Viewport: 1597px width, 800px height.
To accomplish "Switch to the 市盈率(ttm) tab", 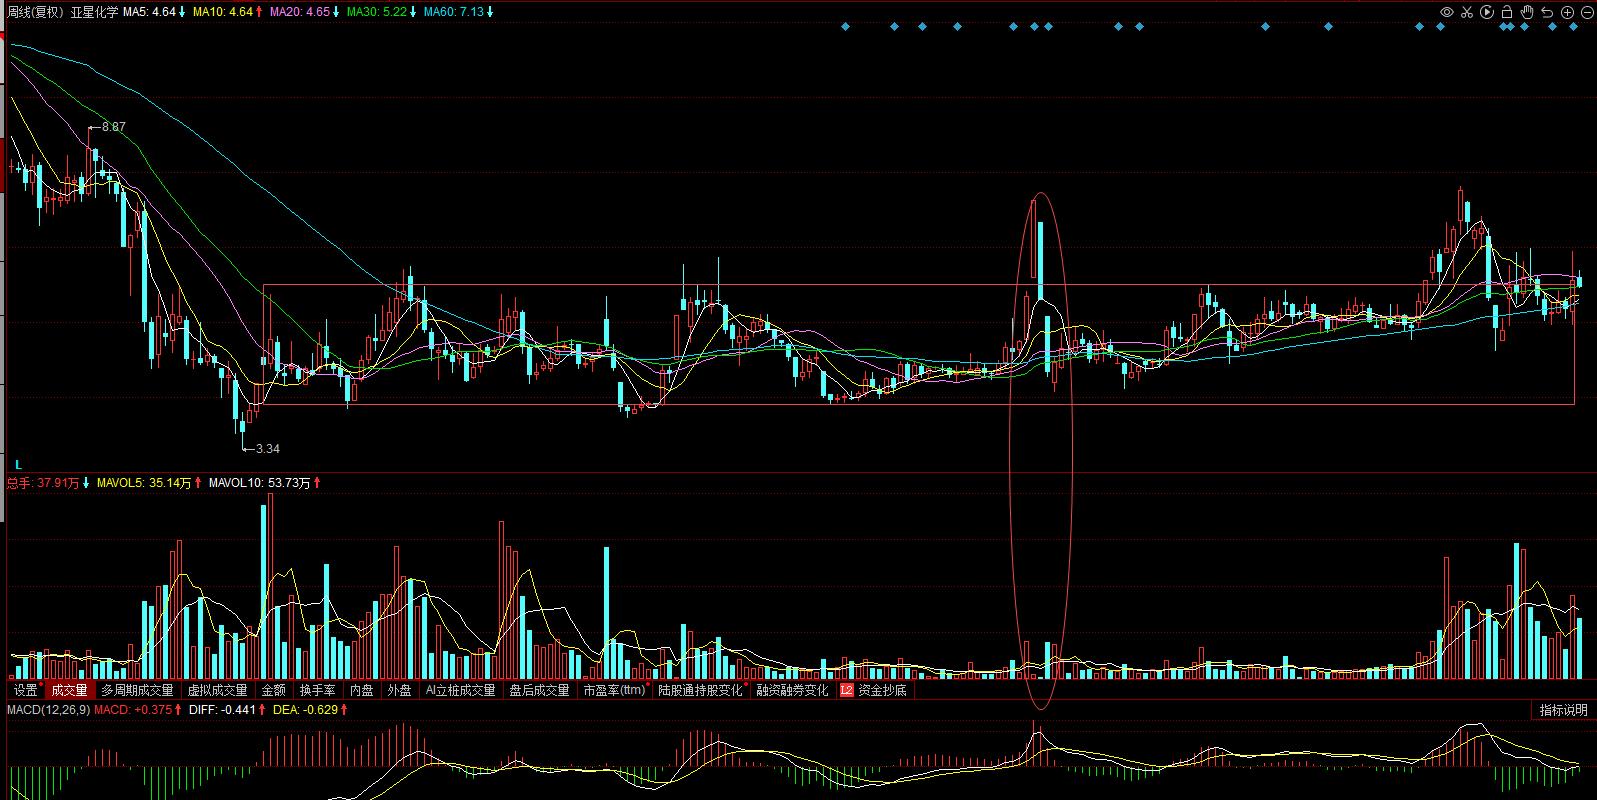I will coord(614,690).
